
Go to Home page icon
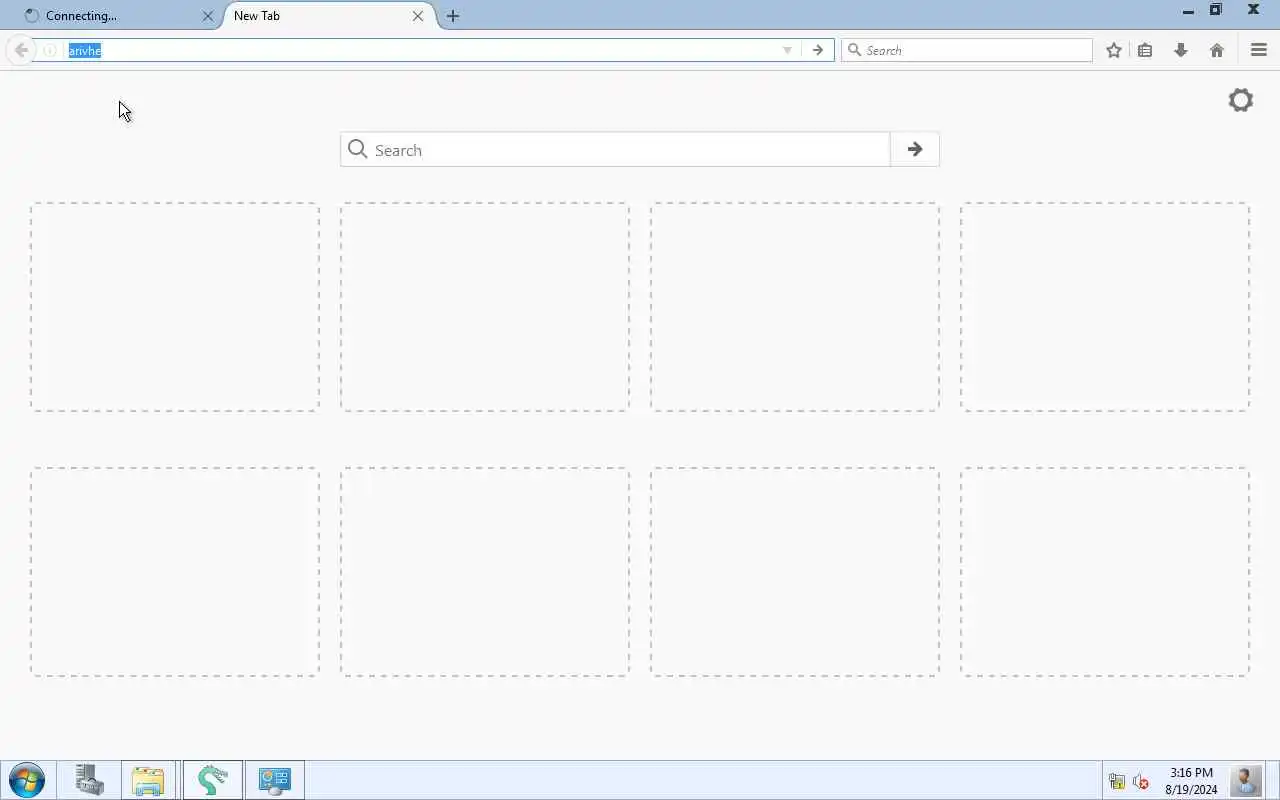point(1217,50)
